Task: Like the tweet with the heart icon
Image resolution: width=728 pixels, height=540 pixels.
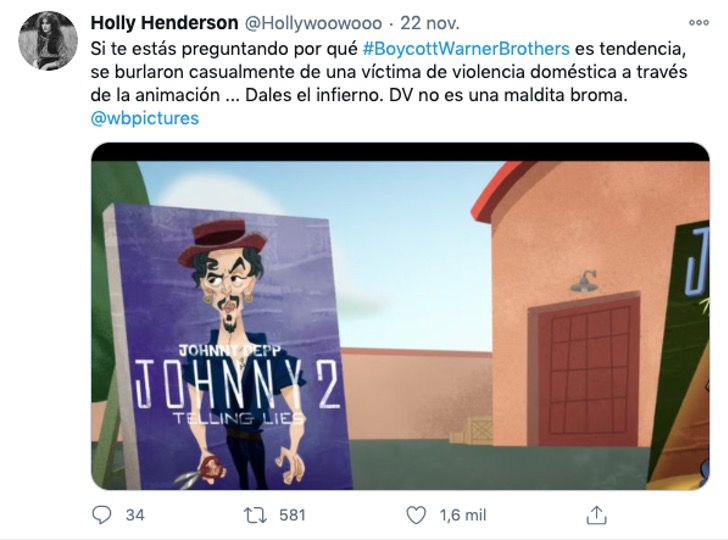Action: (x=416, y=515)
